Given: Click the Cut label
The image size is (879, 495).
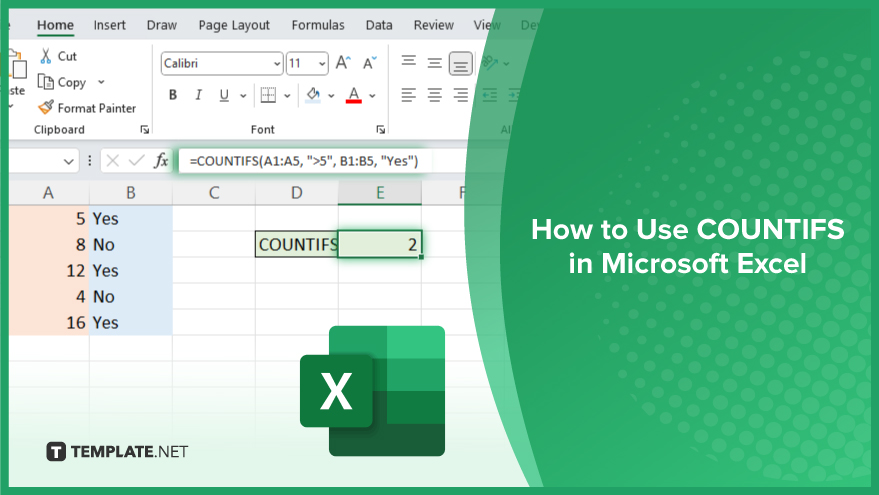Looking at the screenshot, I should (x=67, y=56).
